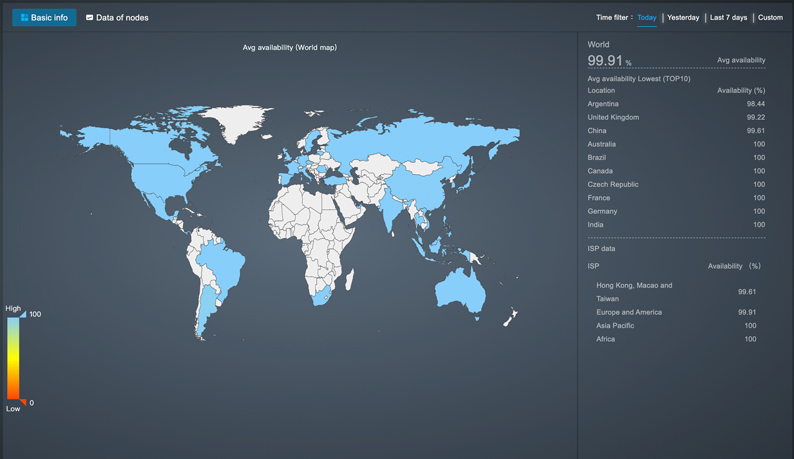Click the Location column header

click(601, 91)
